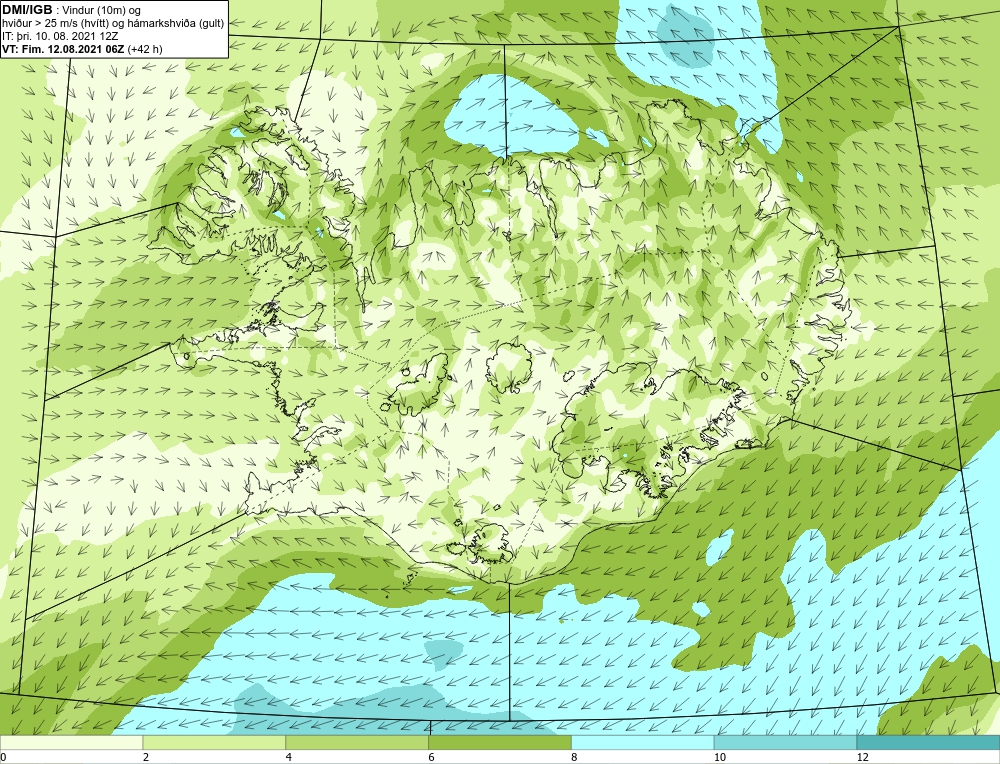Click the 'hviður > 25 m/s' description line

(113, 23)
